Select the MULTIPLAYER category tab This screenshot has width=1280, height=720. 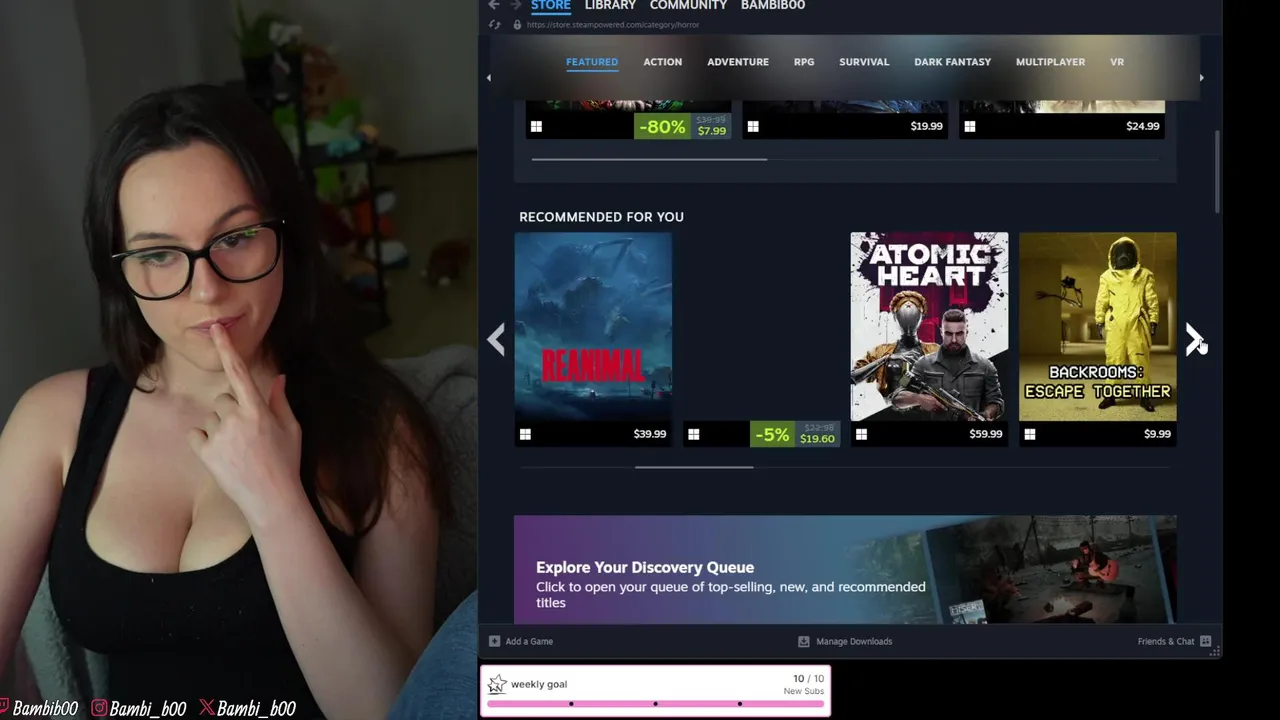[1050, 62]
